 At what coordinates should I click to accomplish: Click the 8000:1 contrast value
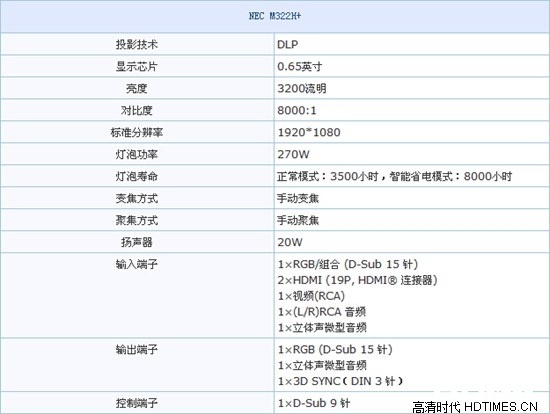click(x=297, y=111)
